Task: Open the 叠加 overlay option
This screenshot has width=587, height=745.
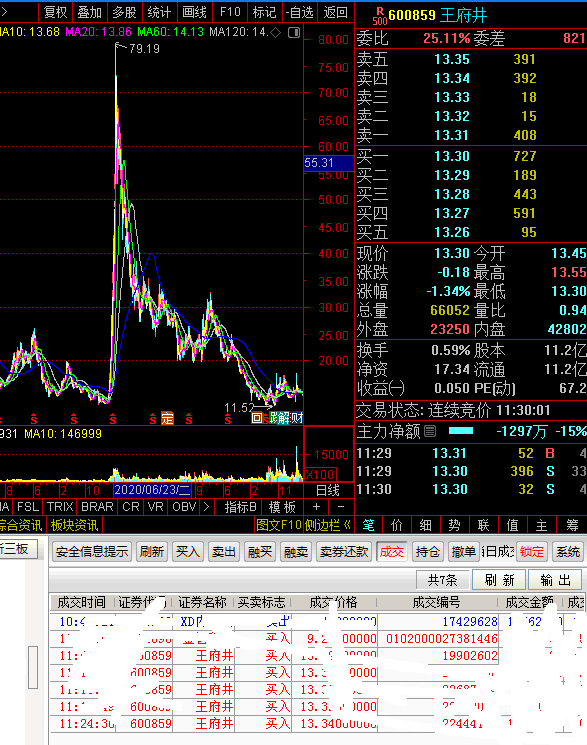Action: 89,12
